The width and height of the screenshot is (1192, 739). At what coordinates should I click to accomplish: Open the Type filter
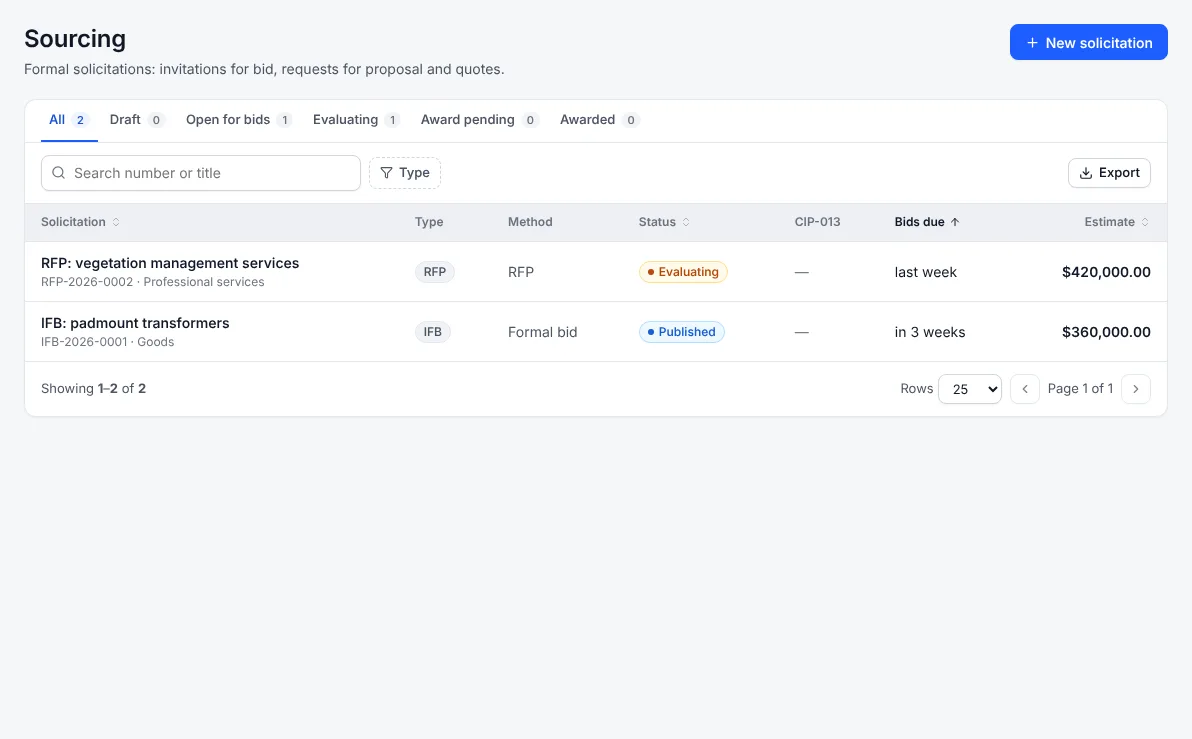tap(404, 173)
